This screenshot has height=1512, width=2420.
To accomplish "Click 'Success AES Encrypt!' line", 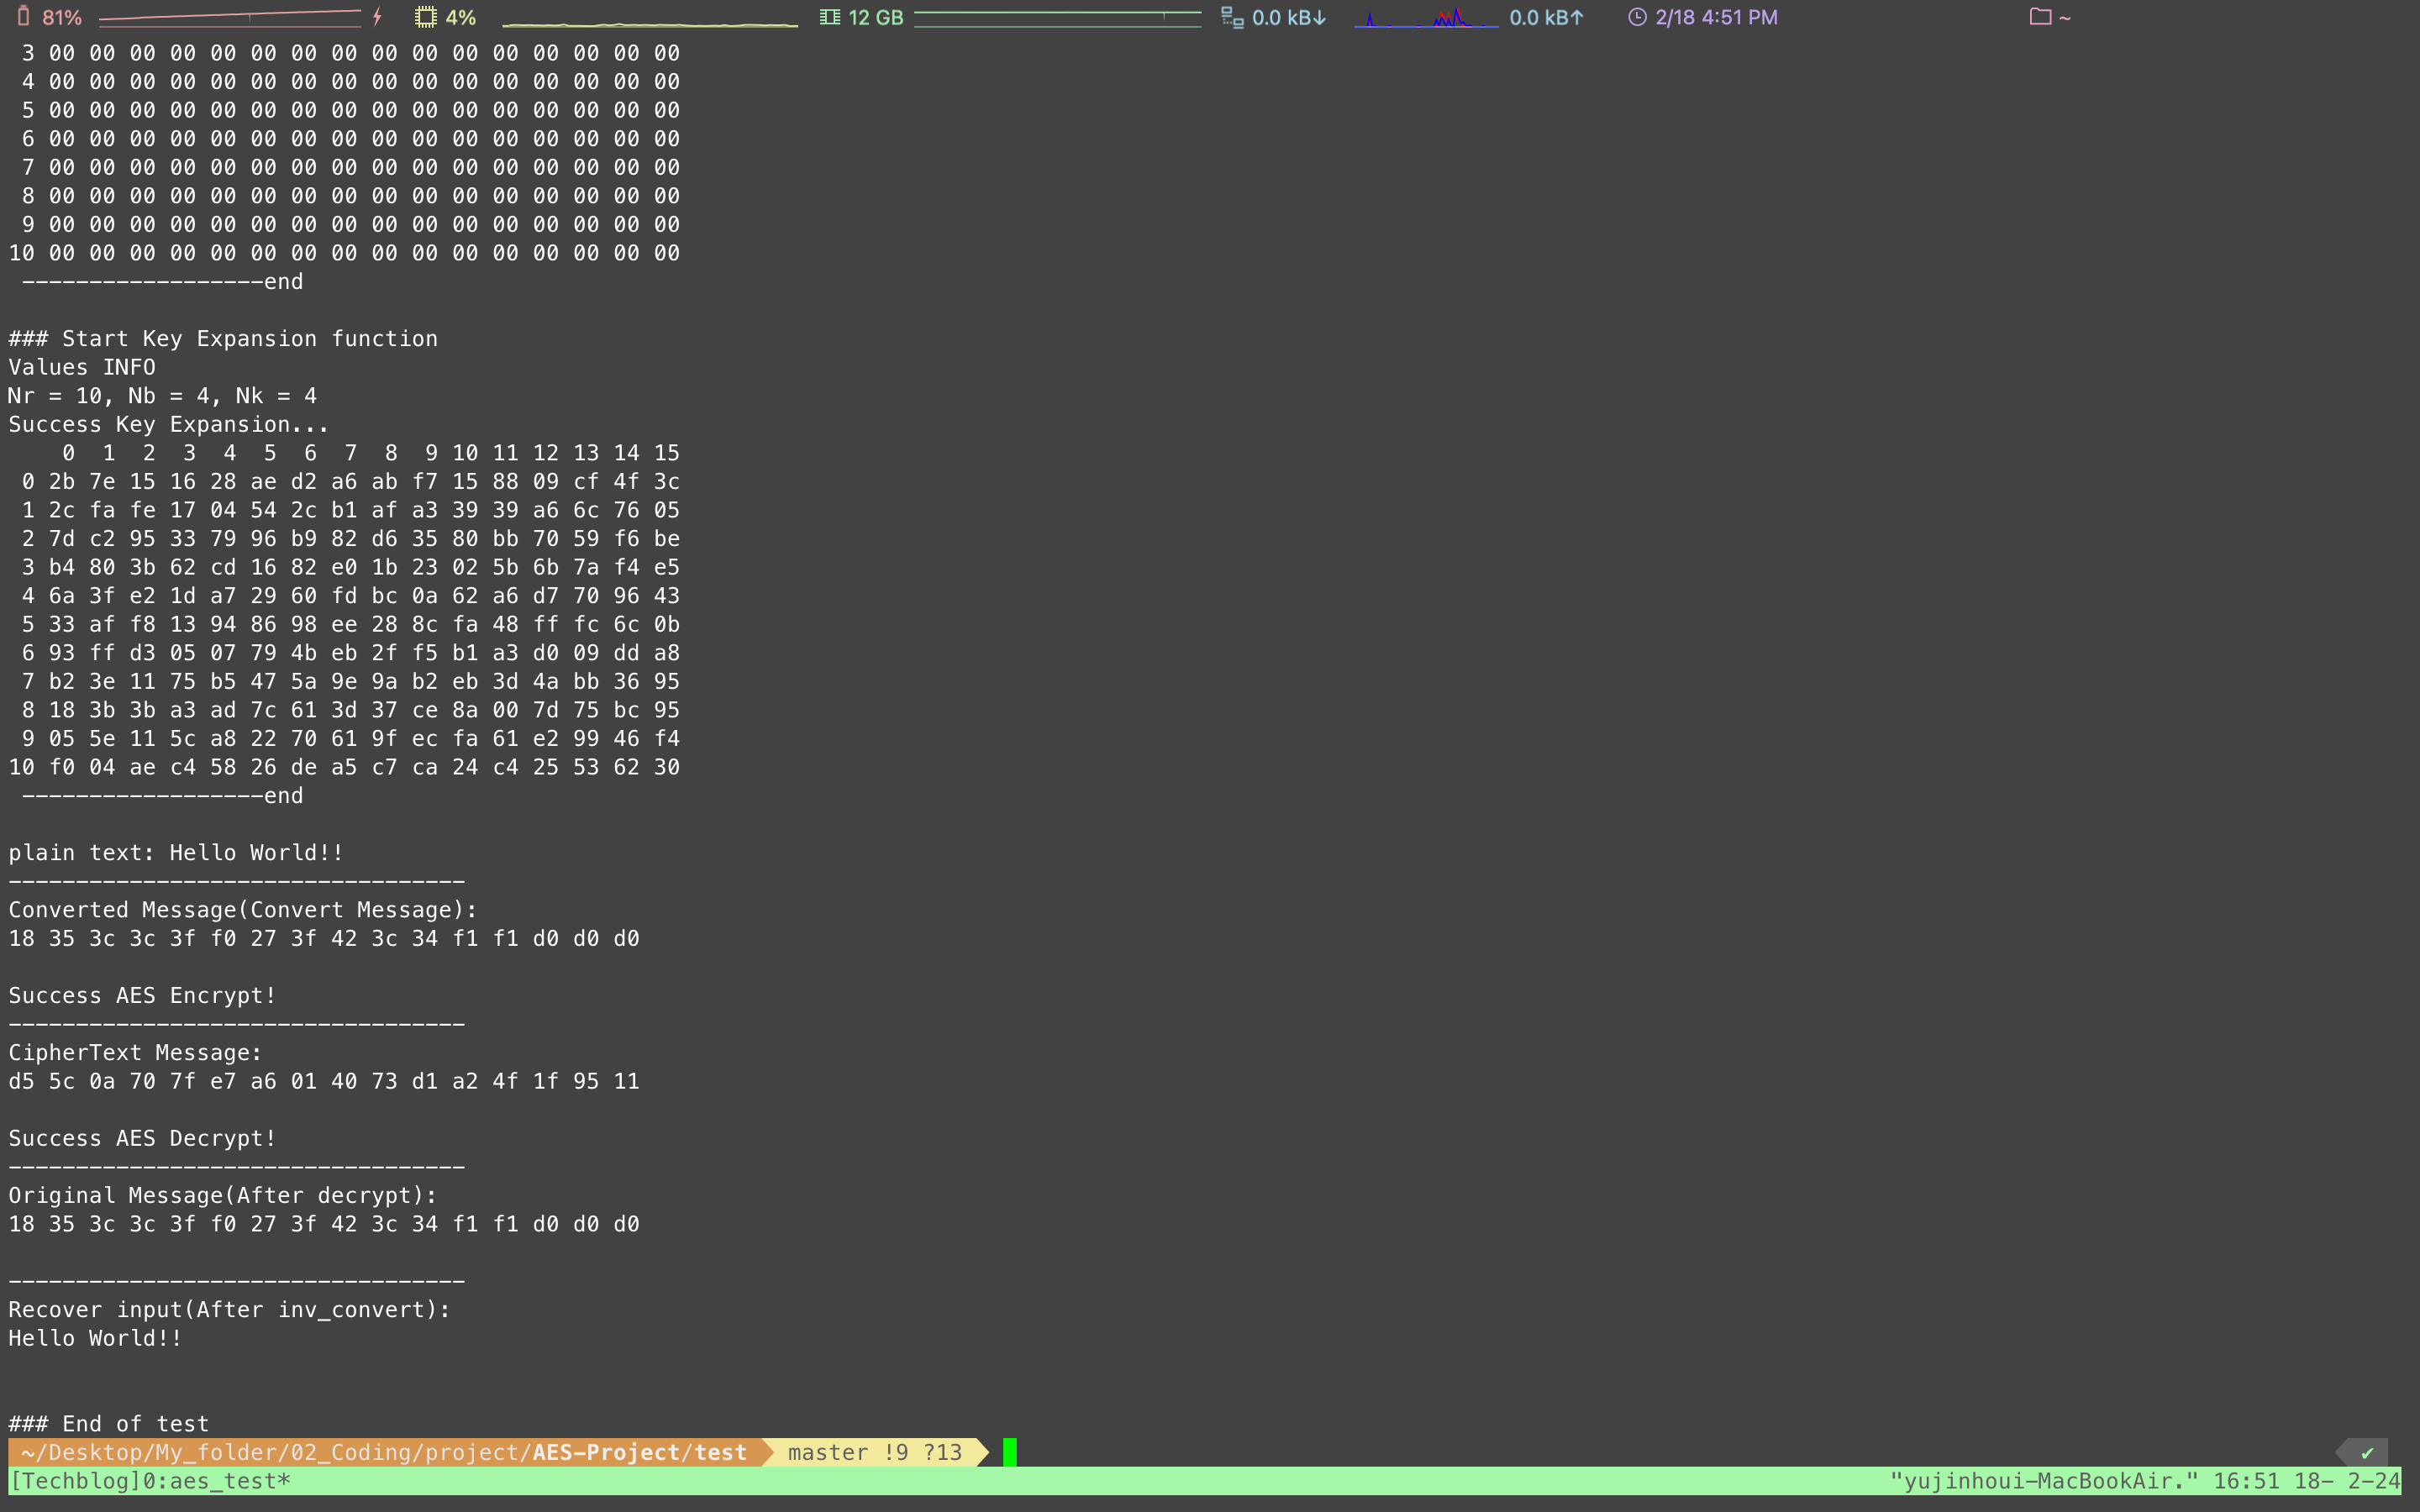I will pyautogui.click(x=142, y=996).
